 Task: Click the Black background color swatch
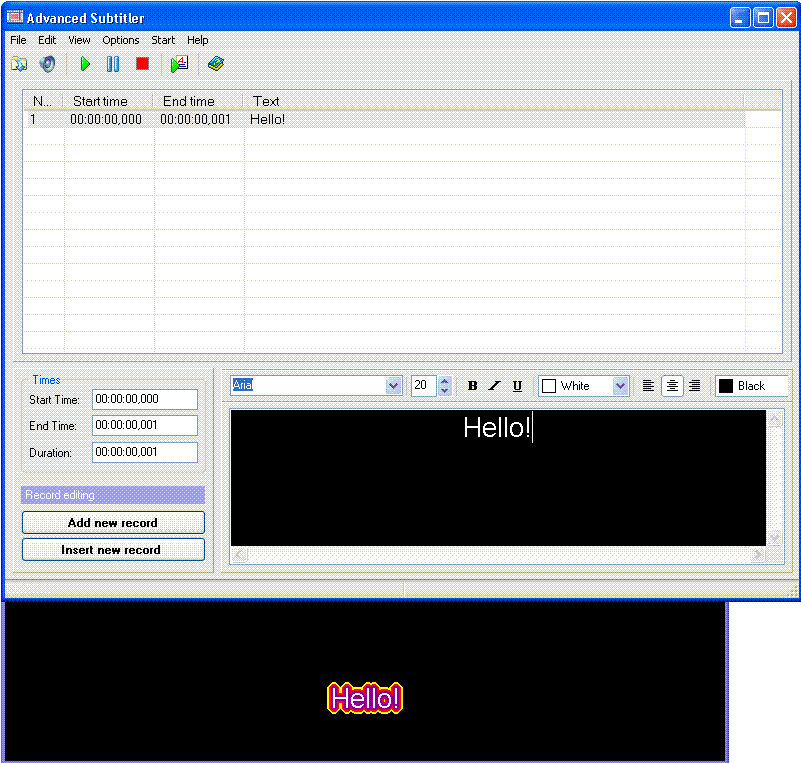(726, 385)
